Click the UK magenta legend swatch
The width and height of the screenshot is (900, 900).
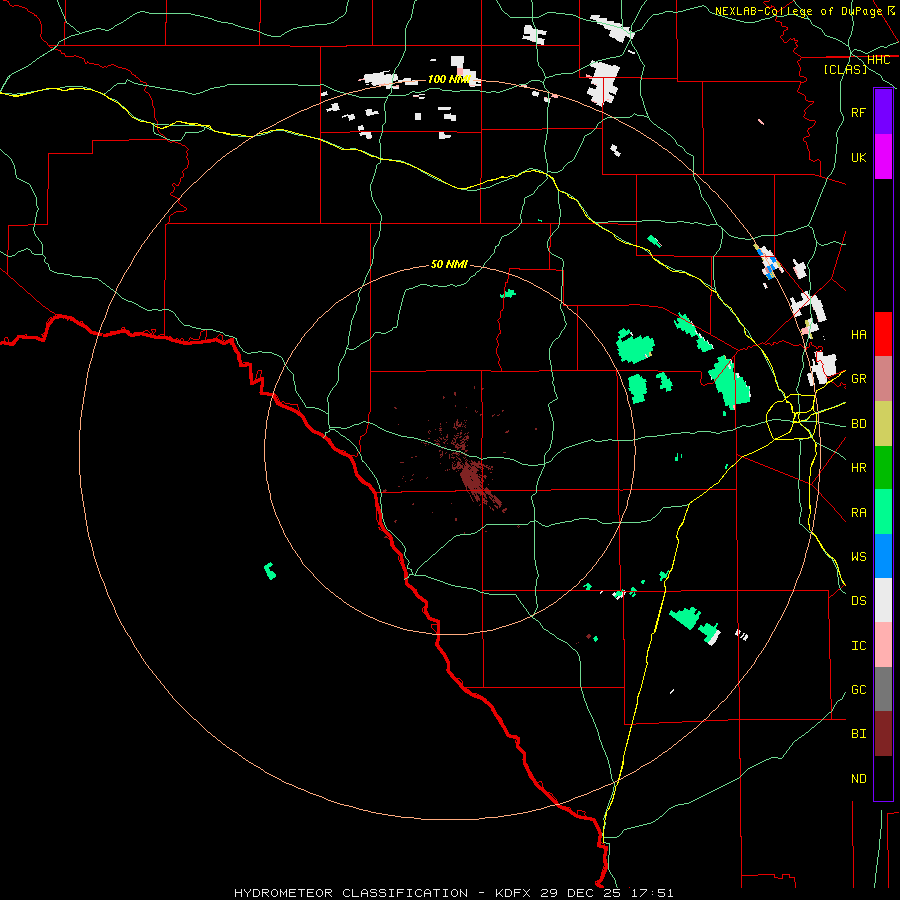click(x=883, y=157)
